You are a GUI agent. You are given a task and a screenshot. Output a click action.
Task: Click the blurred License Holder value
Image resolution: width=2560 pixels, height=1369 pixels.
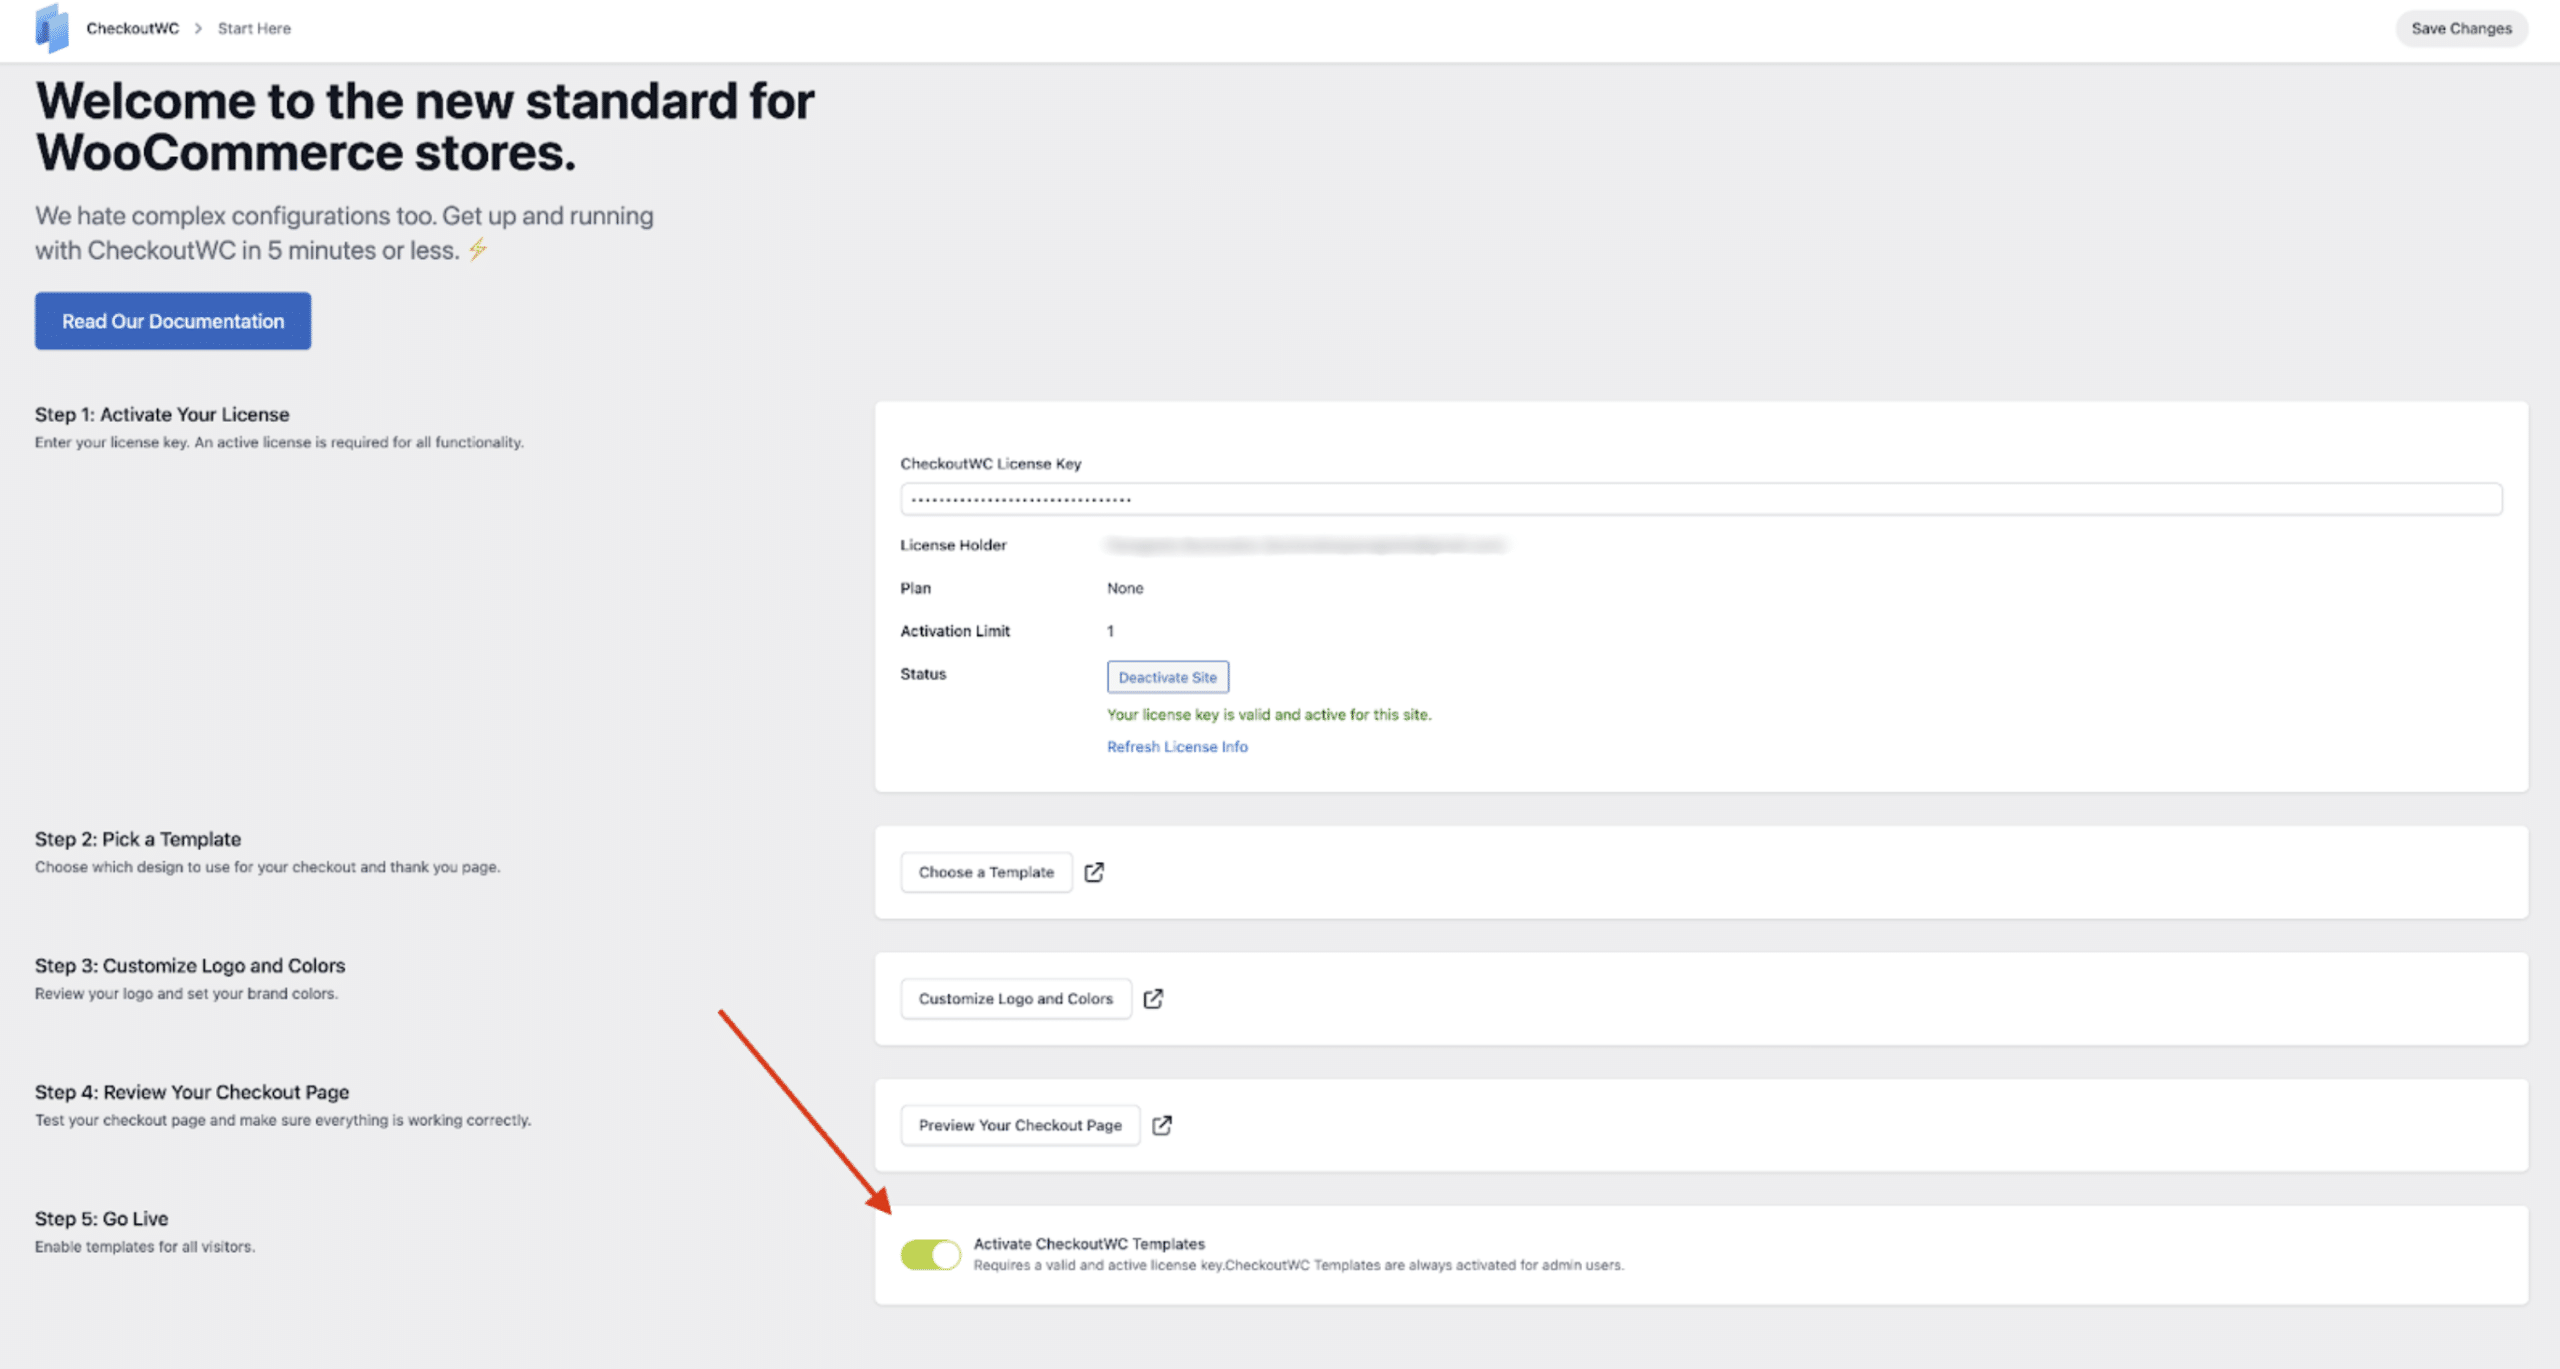coord(1305,545)
